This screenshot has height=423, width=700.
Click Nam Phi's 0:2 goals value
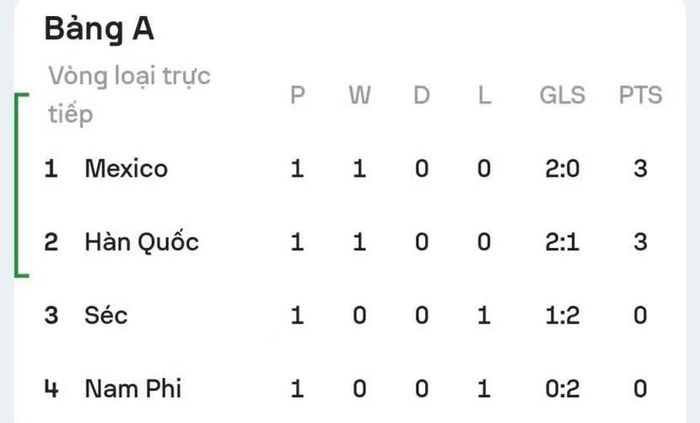coord(562,389)
